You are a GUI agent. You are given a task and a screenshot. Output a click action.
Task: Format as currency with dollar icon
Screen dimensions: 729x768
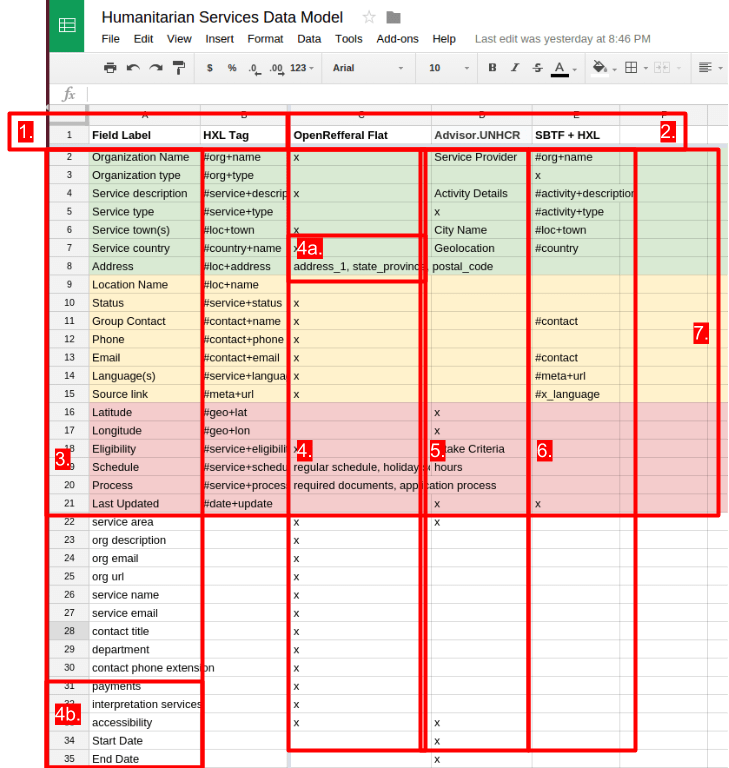click(x=210, y=68)
